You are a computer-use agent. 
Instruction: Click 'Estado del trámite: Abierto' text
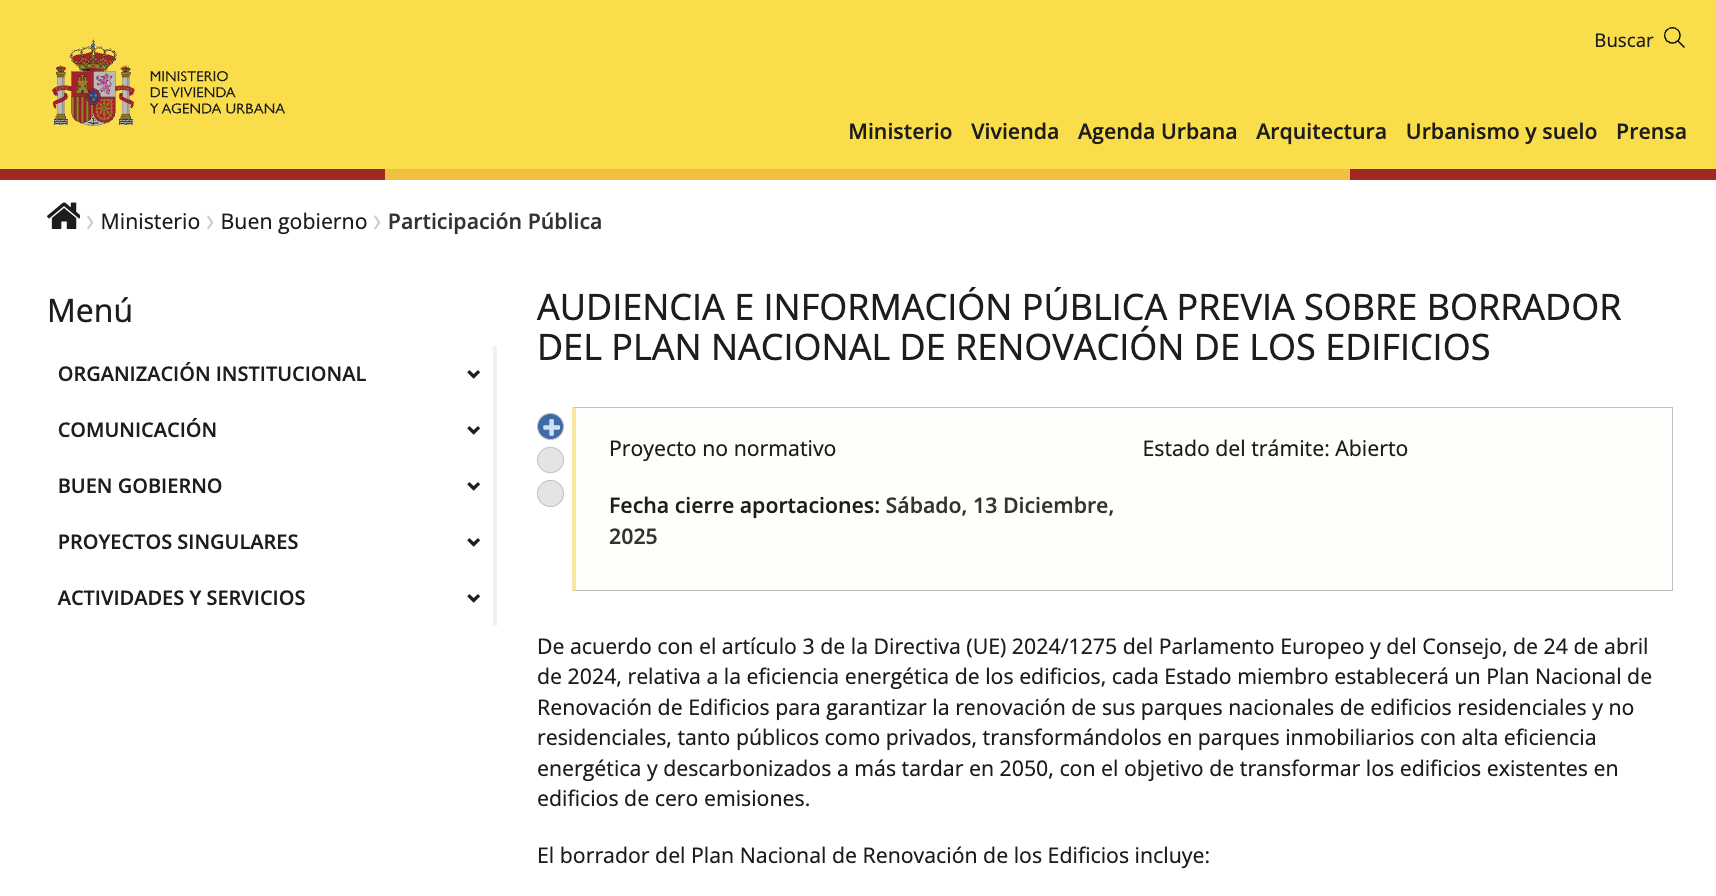point(1275,448)
